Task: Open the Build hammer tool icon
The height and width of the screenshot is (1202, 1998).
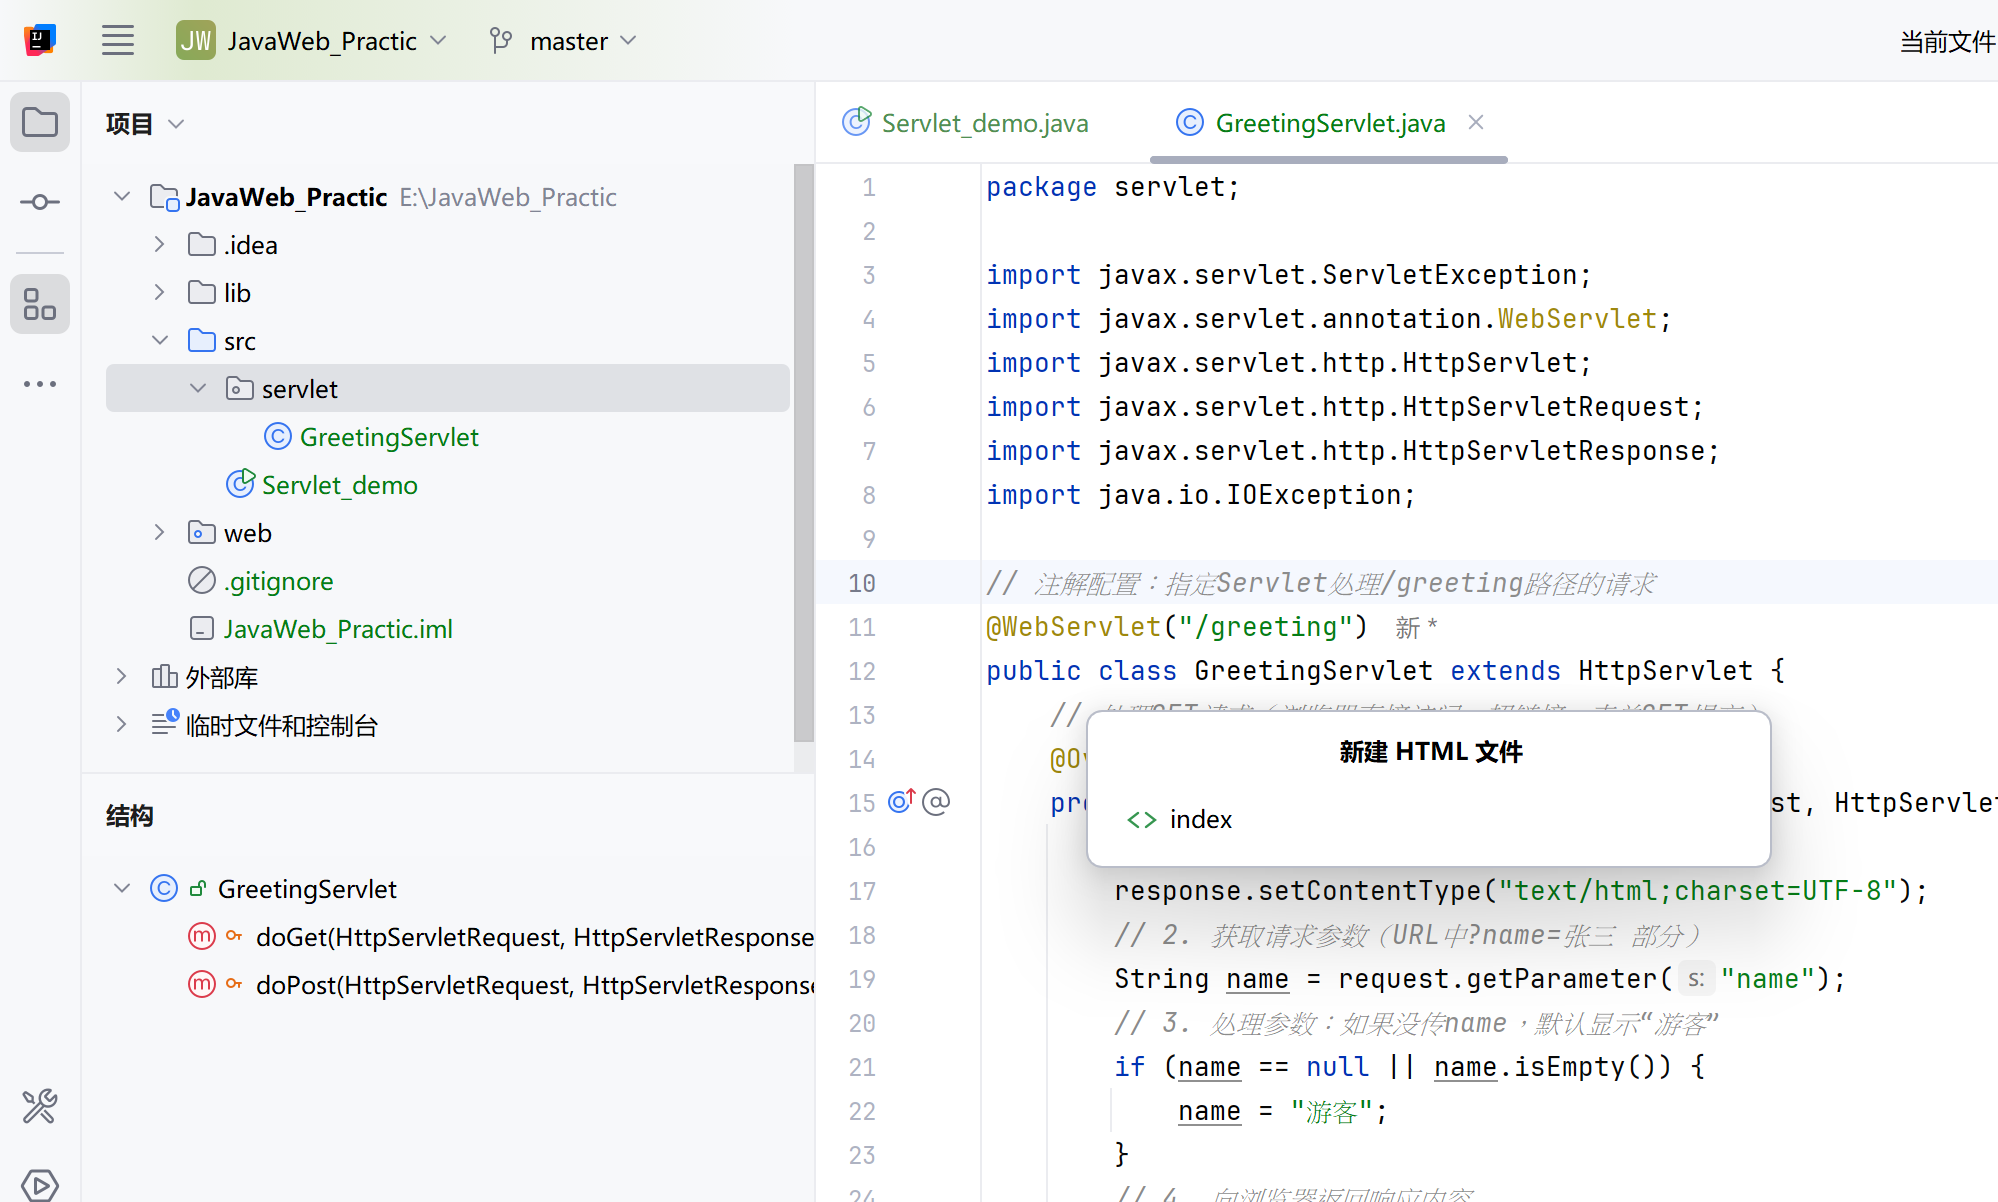Action: pos(40,1106)
